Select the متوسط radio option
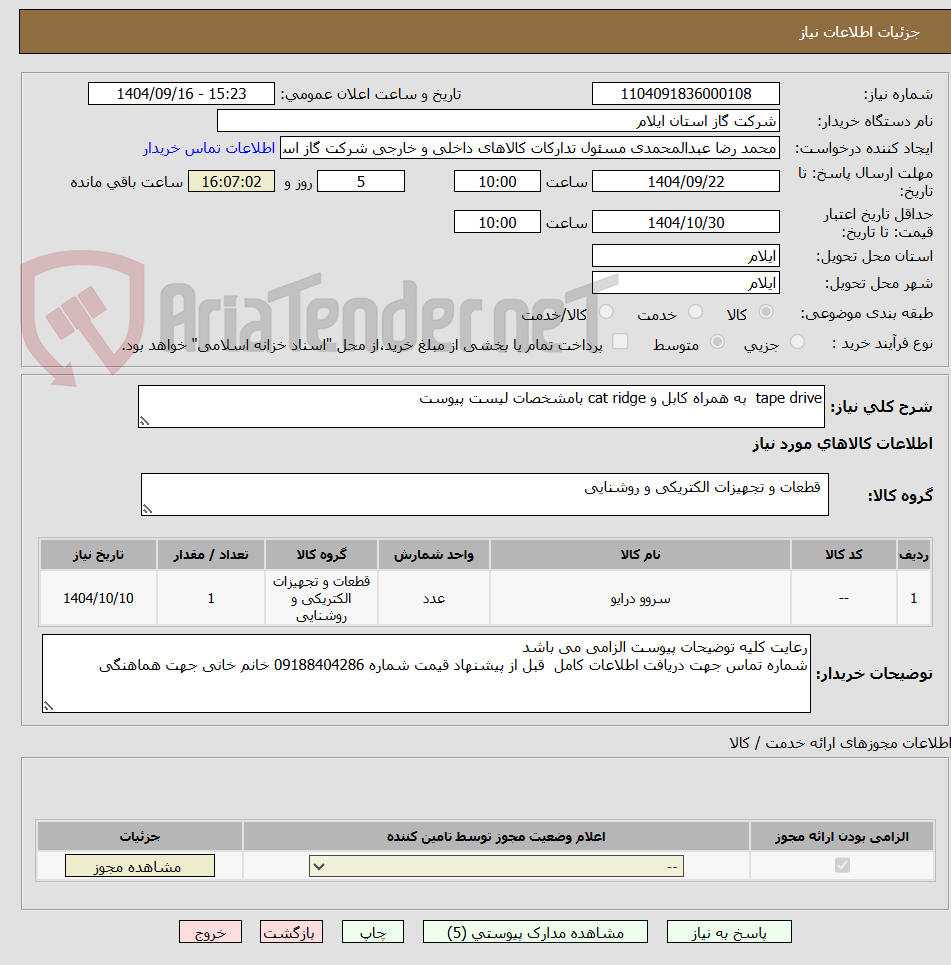 tap(716, 341)
